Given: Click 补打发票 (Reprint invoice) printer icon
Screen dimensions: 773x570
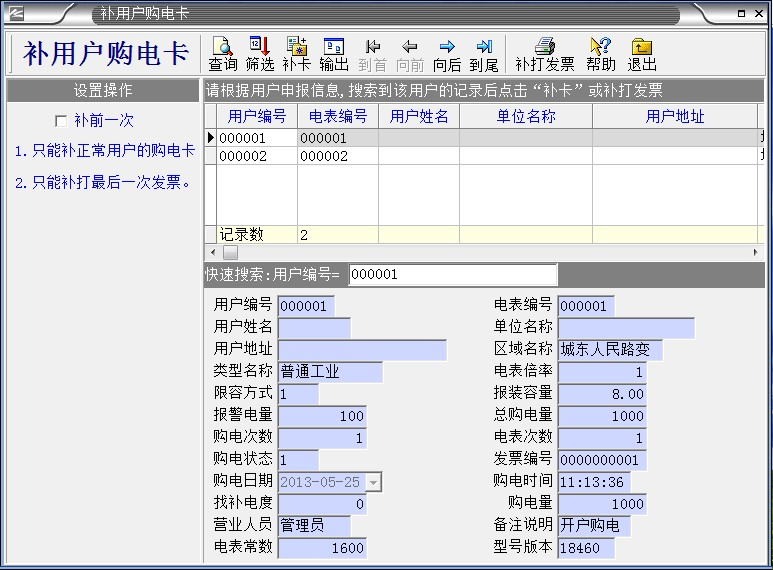Looking at the screenshot, I should click(544, 54).
